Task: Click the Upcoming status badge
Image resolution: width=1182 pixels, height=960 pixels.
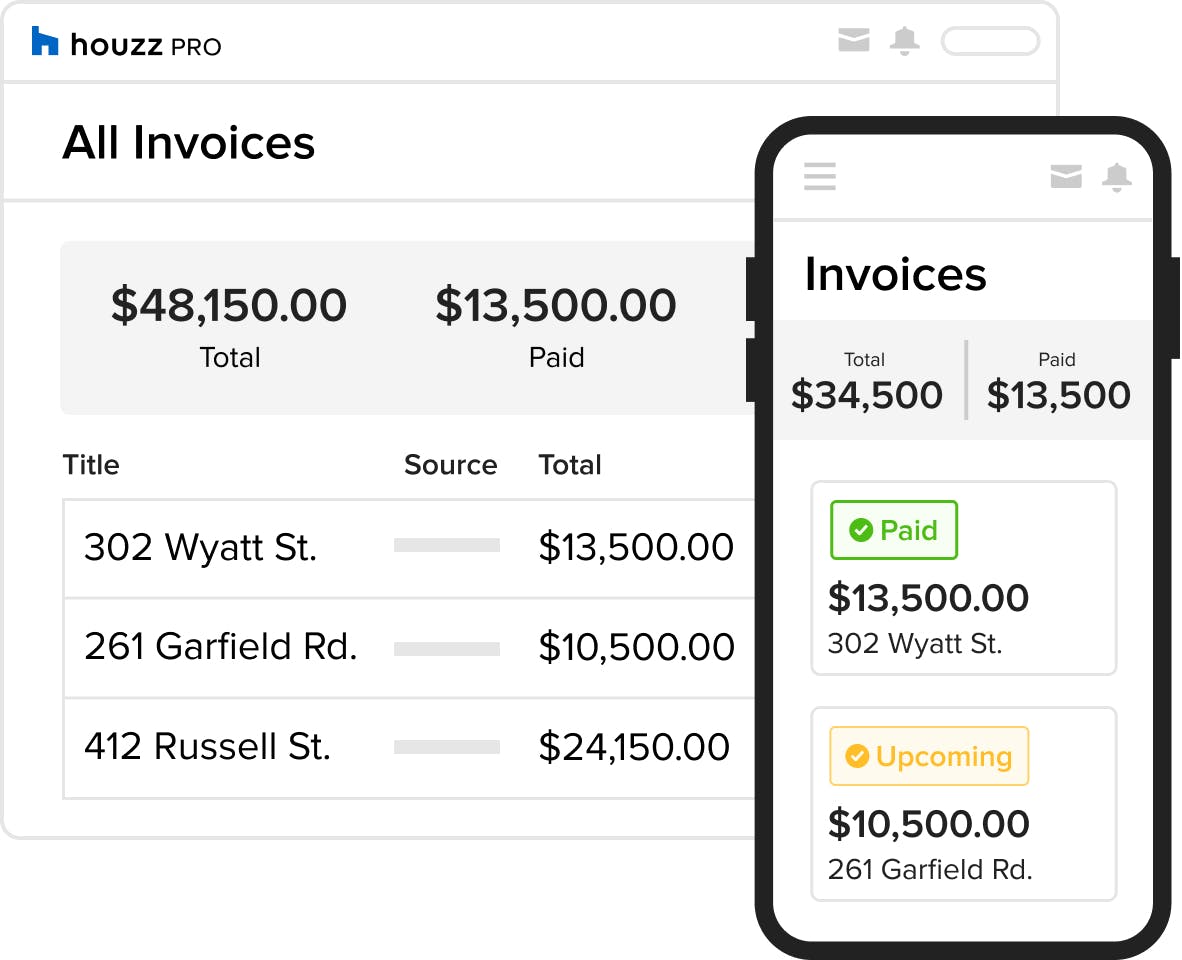Action: [929, 756]
